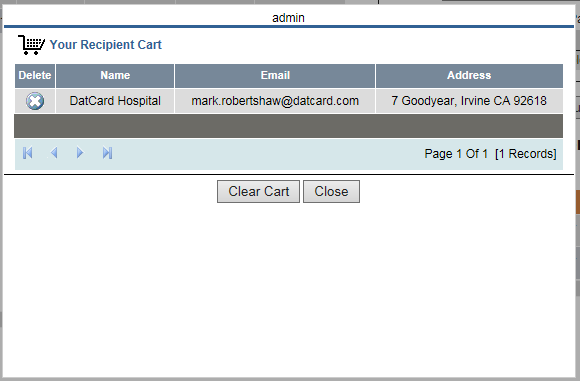
Task: Click the admin dialog title
Action: 289,18
